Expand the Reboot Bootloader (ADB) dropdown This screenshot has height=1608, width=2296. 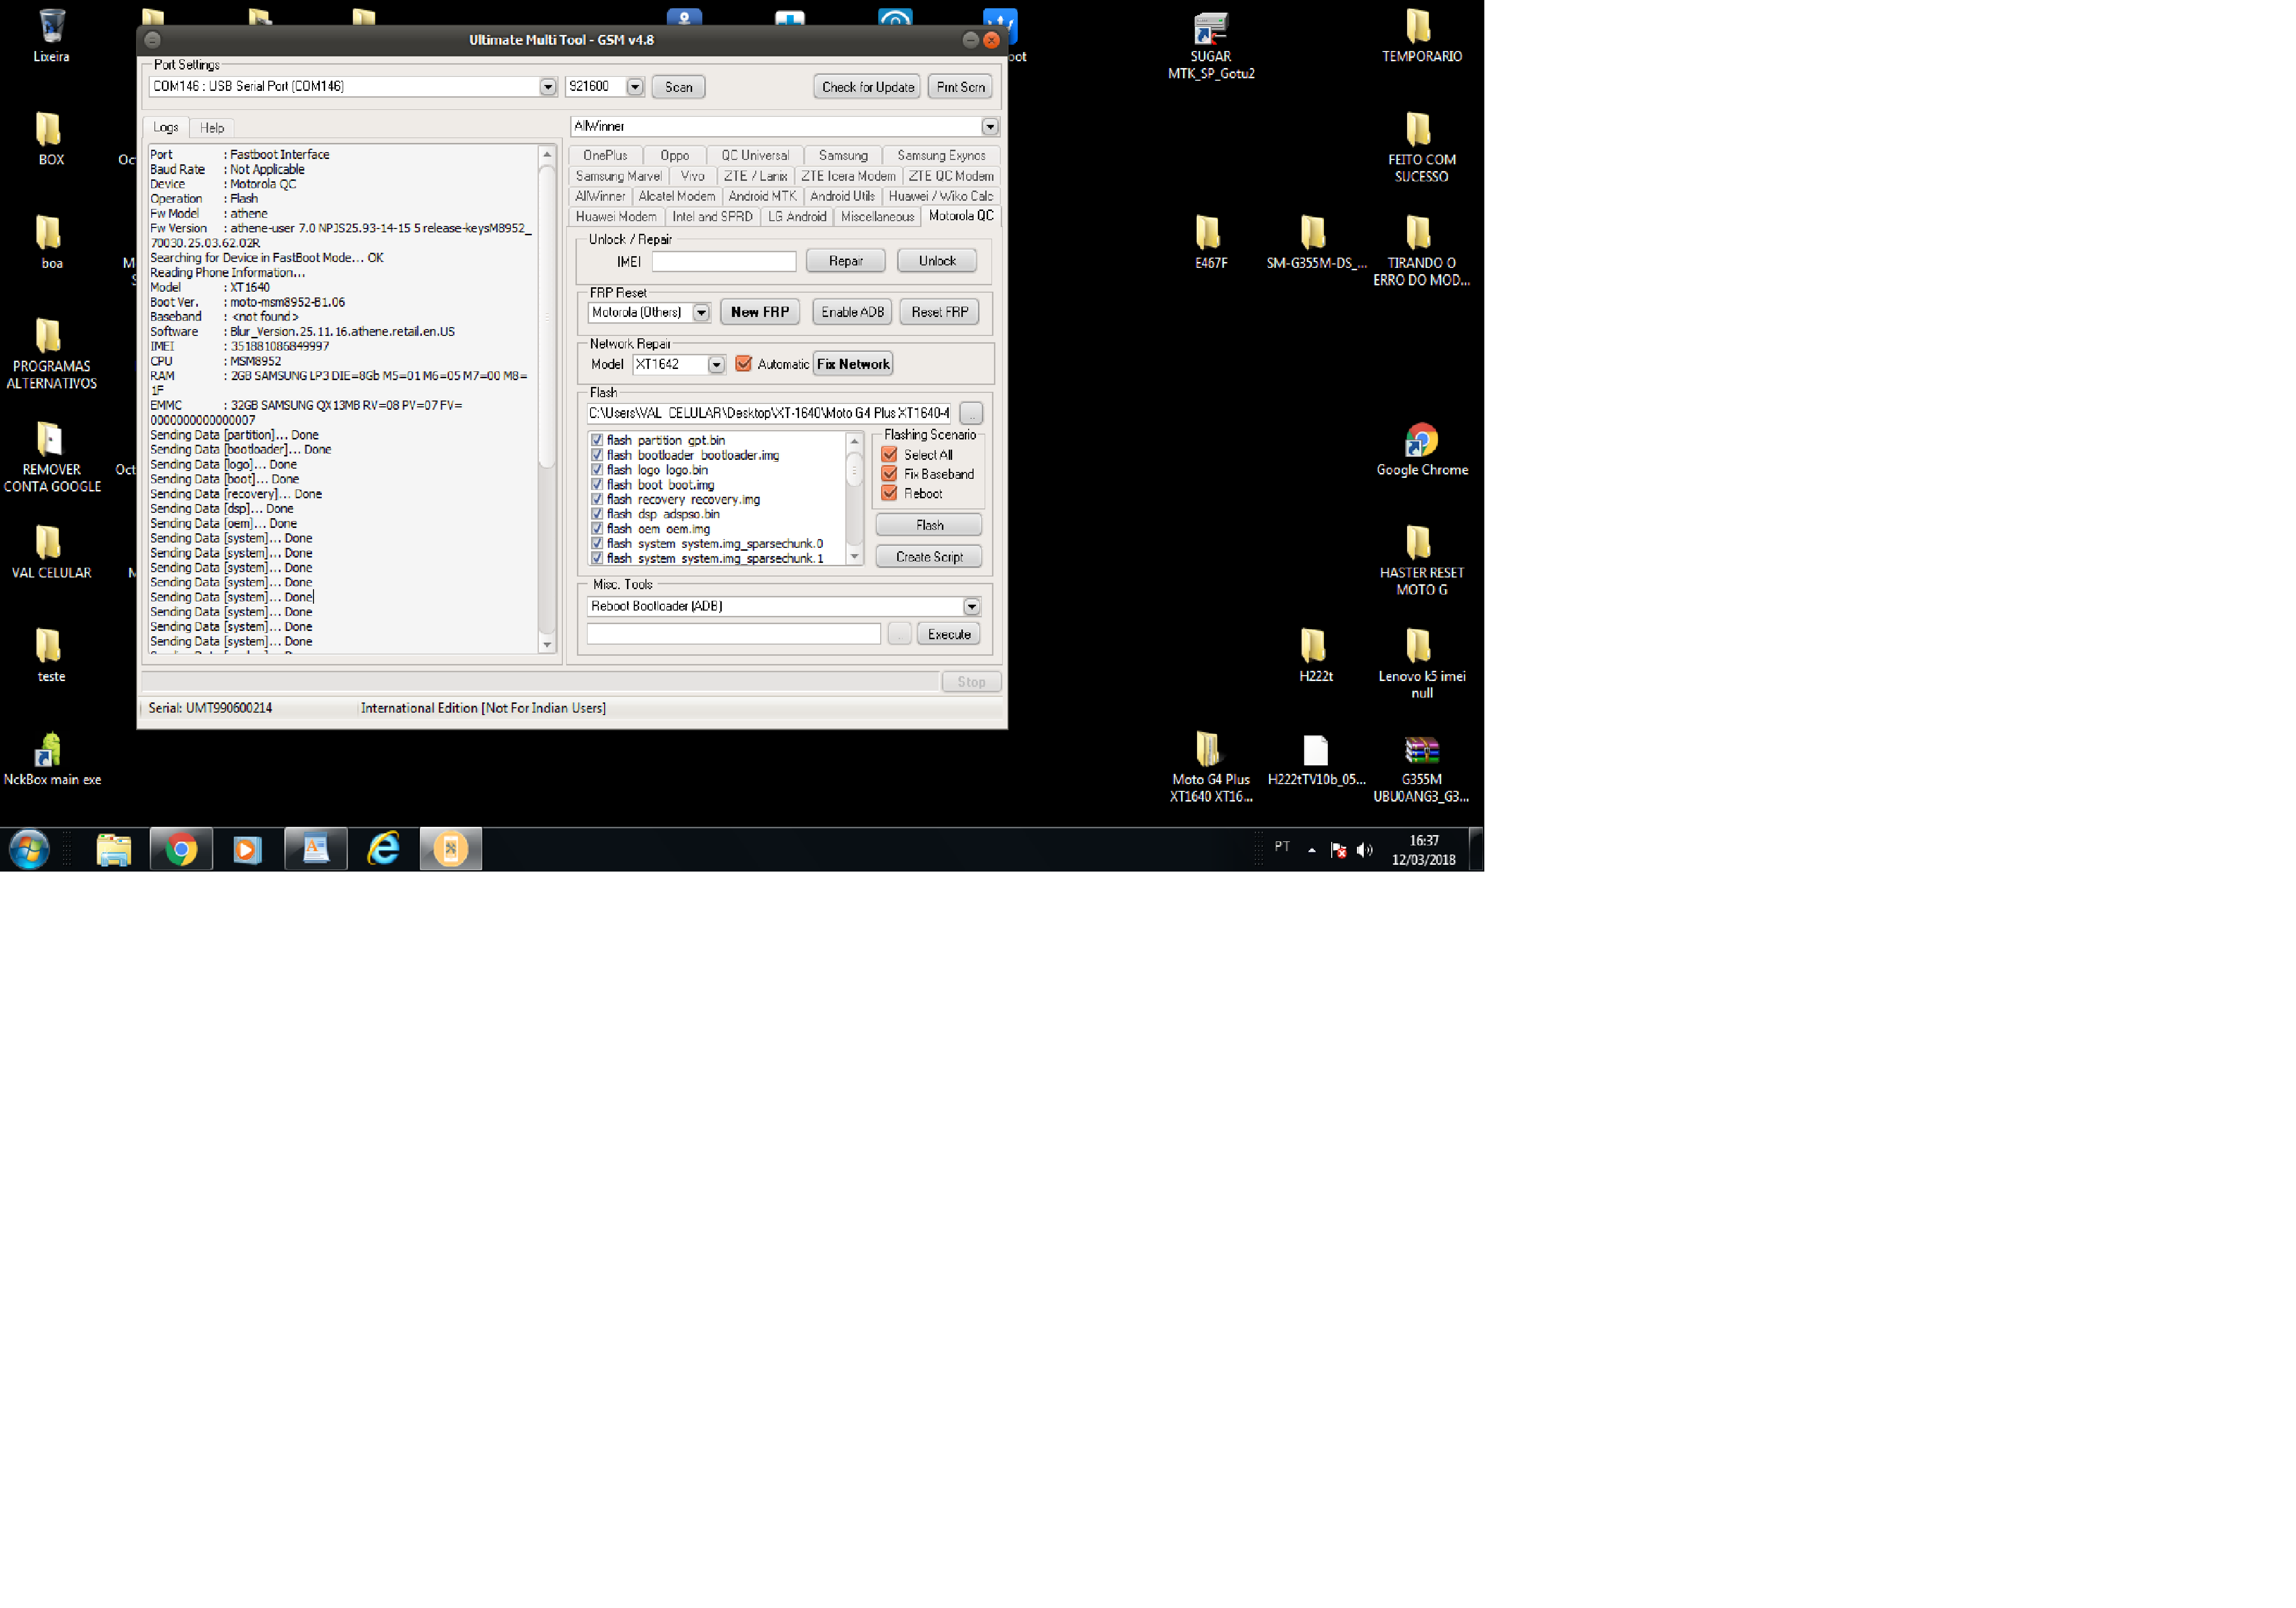pyautogui.click(x=972, y=607)
